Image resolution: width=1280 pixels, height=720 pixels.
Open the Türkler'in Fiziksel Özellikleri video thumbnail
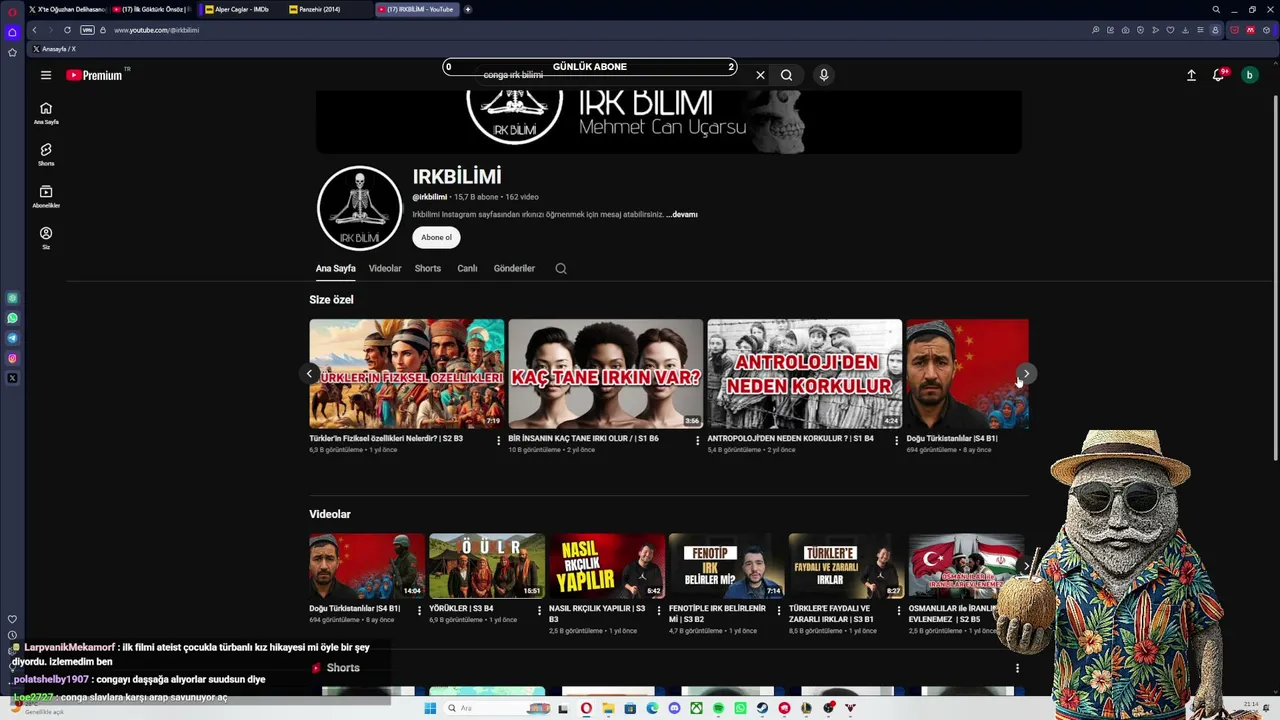coord(407,374)
